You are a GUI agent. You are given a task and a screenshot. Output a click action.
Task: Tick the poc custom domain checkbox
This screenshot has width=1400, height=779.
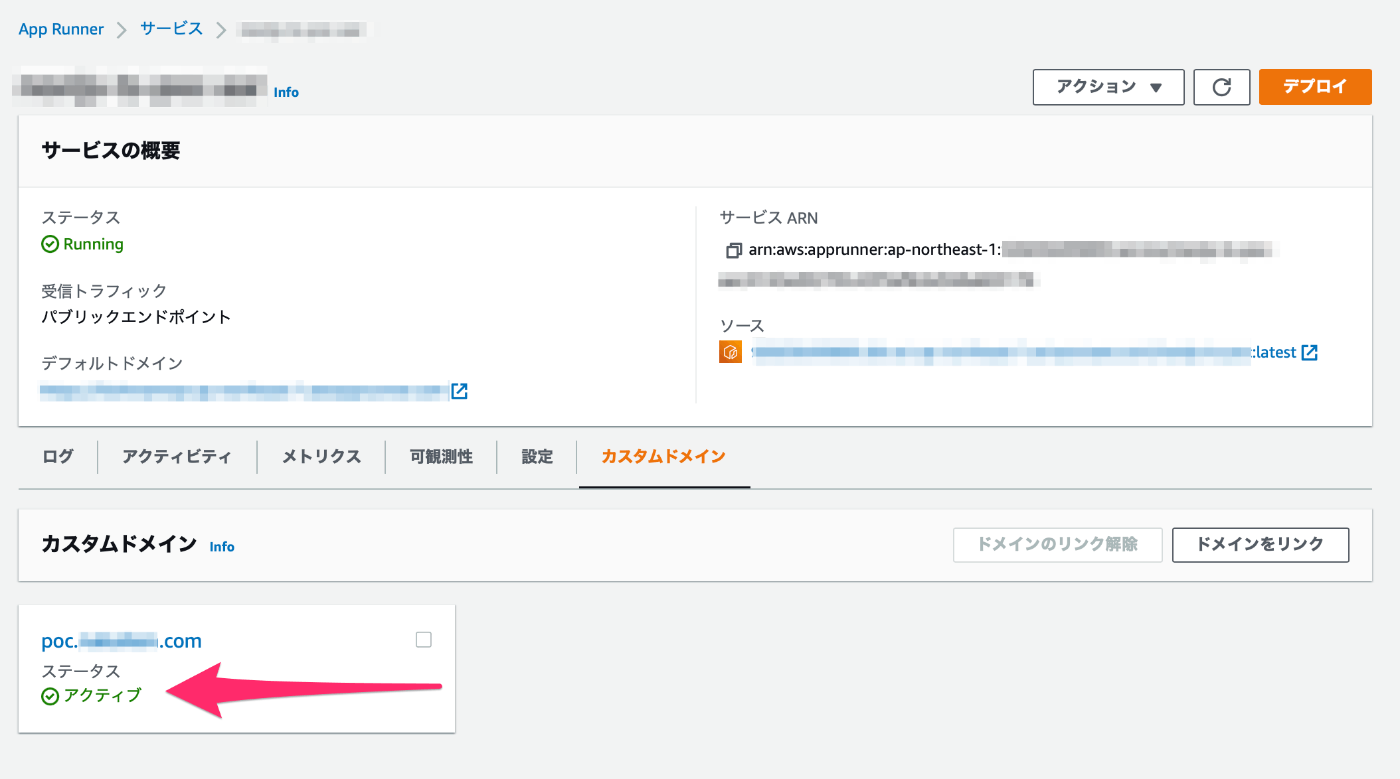click(424, 640)
